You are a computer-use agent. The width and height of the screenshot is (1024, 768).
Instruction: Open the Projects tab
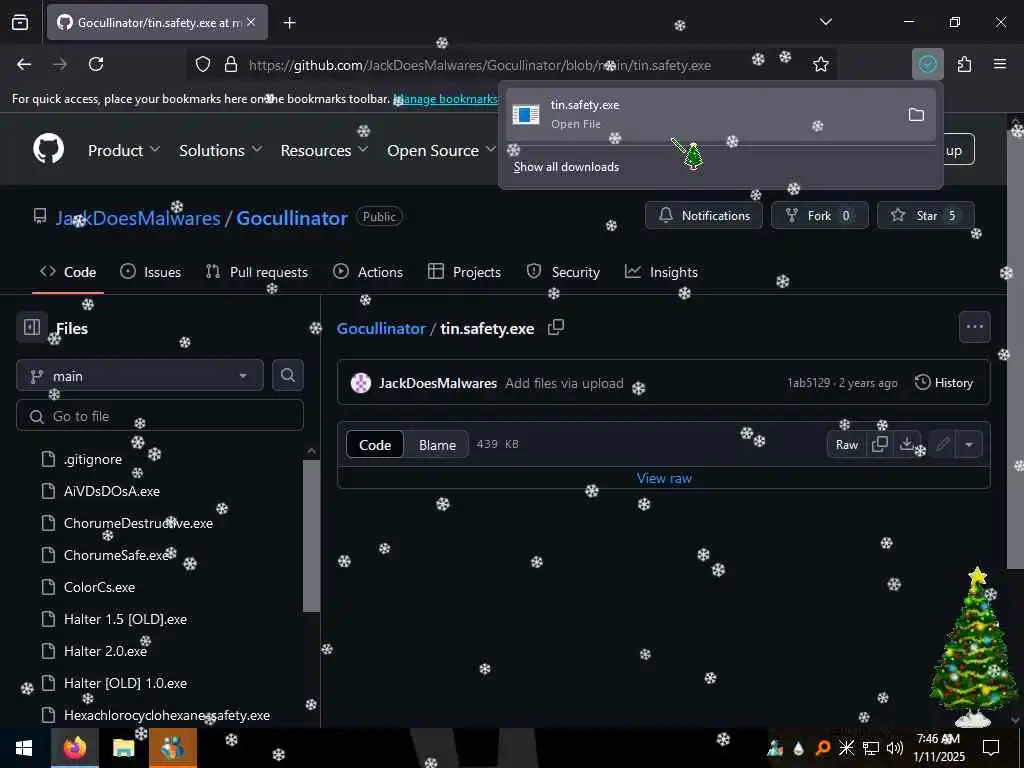click(x=464, y=272)
